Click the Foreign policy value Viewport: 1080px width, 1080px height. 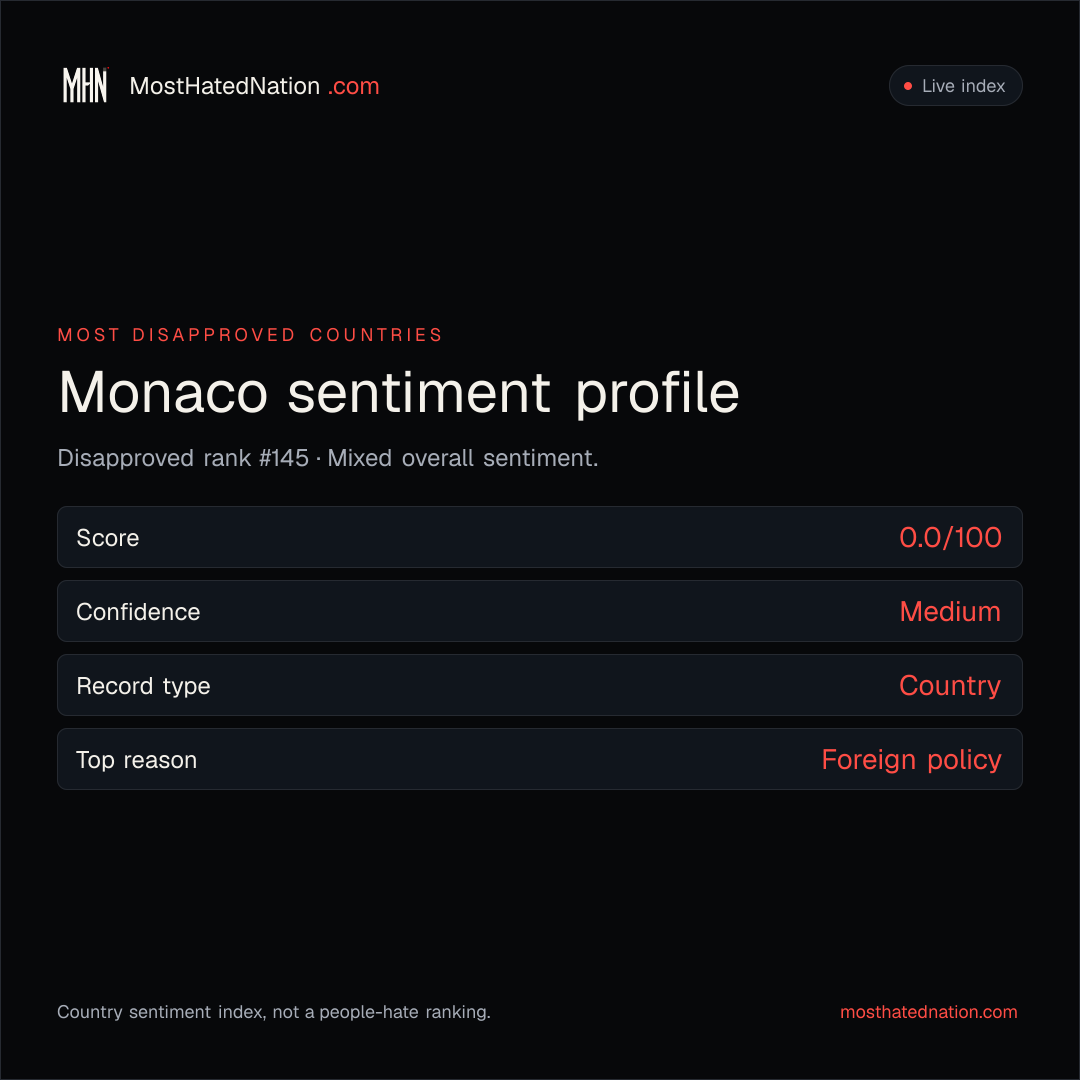click(911, 760)
